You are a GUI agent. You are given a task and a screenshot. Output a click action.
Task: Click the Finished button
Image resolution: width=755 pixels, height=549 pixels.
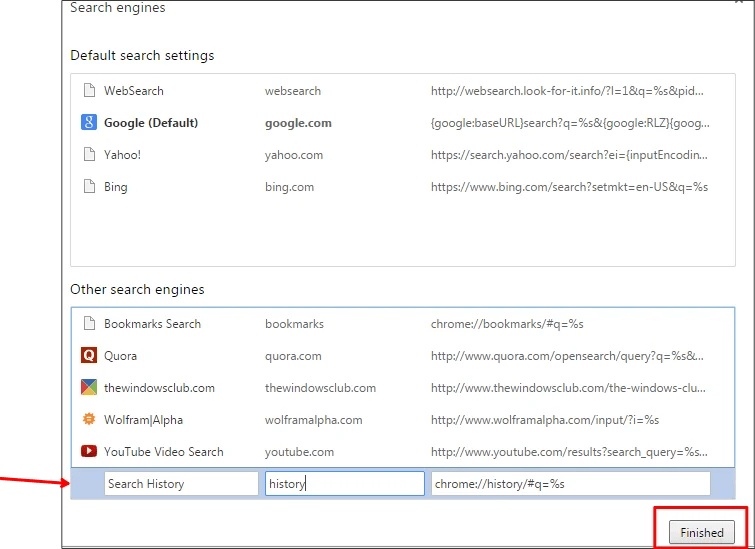tap(702, 532)
